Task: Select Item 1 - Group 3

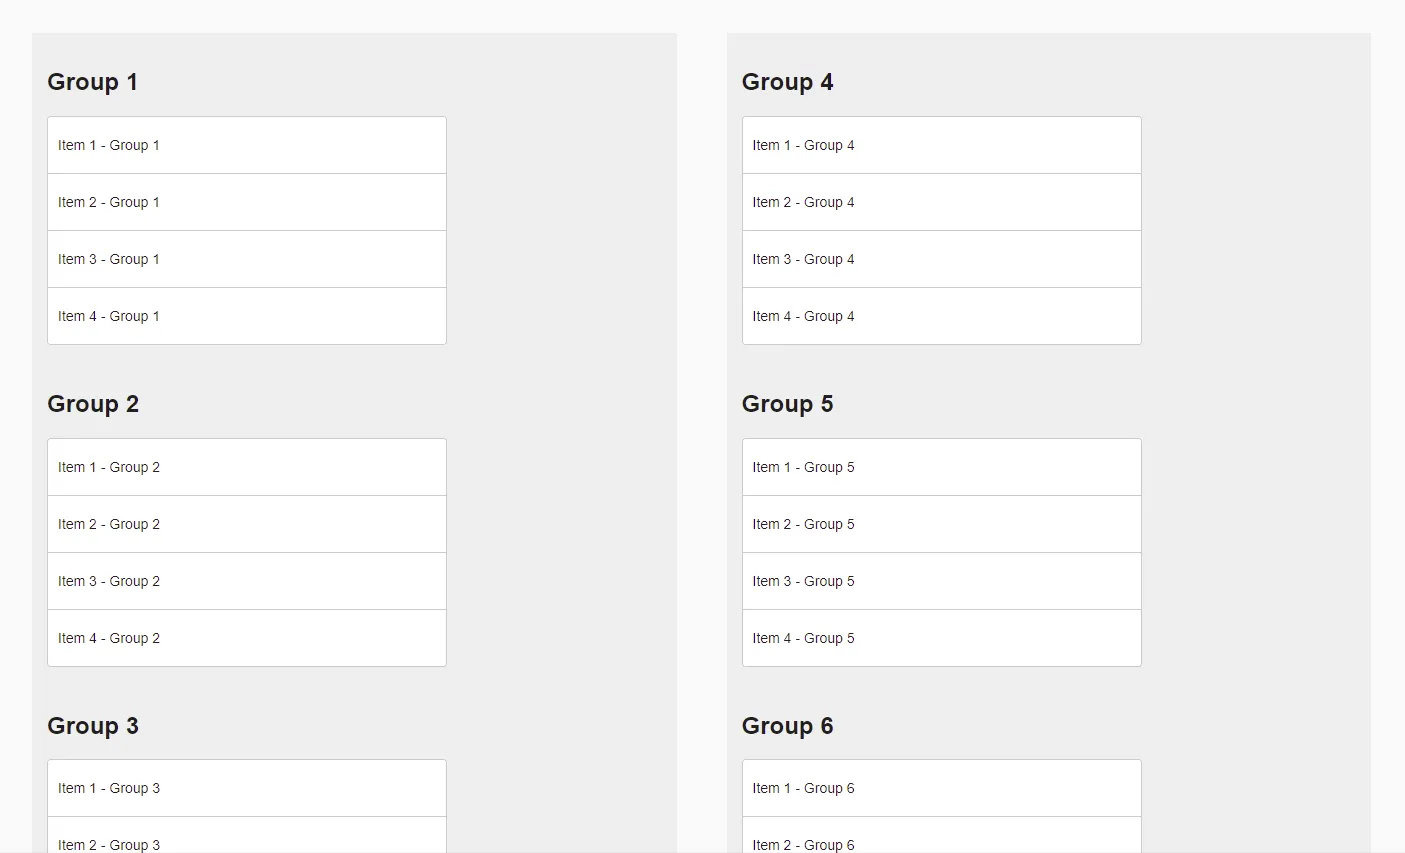Action: (246, 788)
